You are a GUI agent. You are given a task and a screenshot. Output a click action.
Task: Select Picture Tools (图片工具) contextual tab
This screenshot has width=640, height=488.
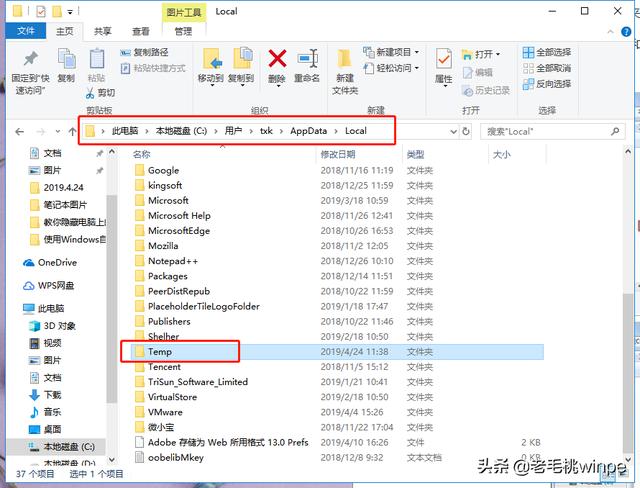click(184, 12)
